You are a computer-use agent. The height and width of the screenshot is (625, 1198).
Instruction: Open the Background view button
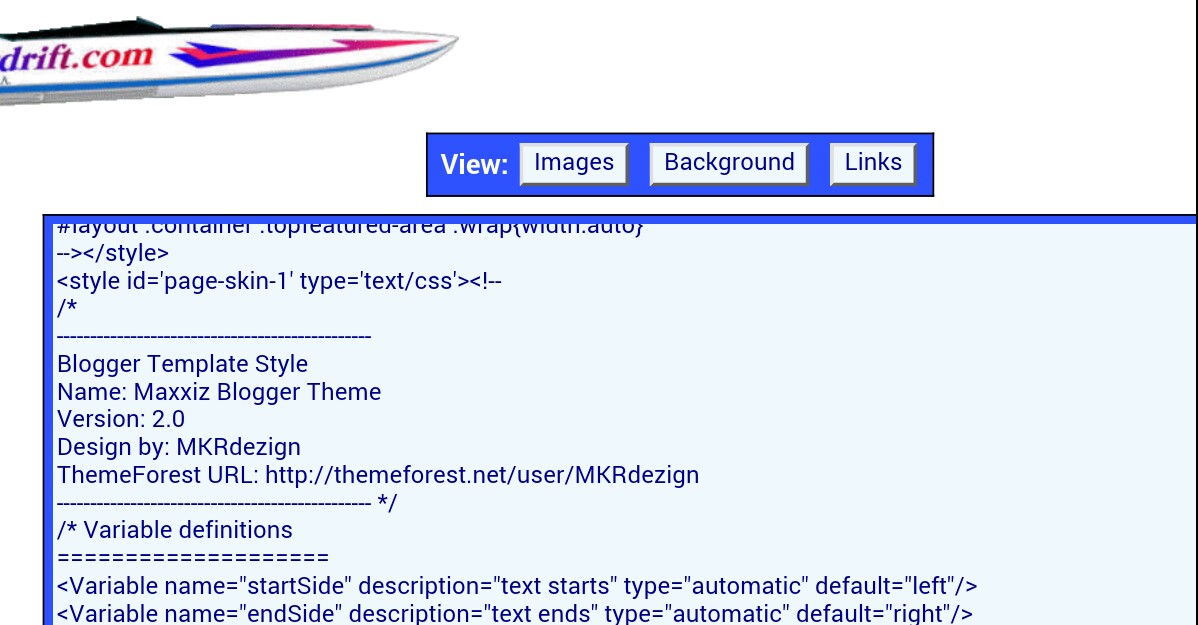pyautogui.click(x=729, y=164)
